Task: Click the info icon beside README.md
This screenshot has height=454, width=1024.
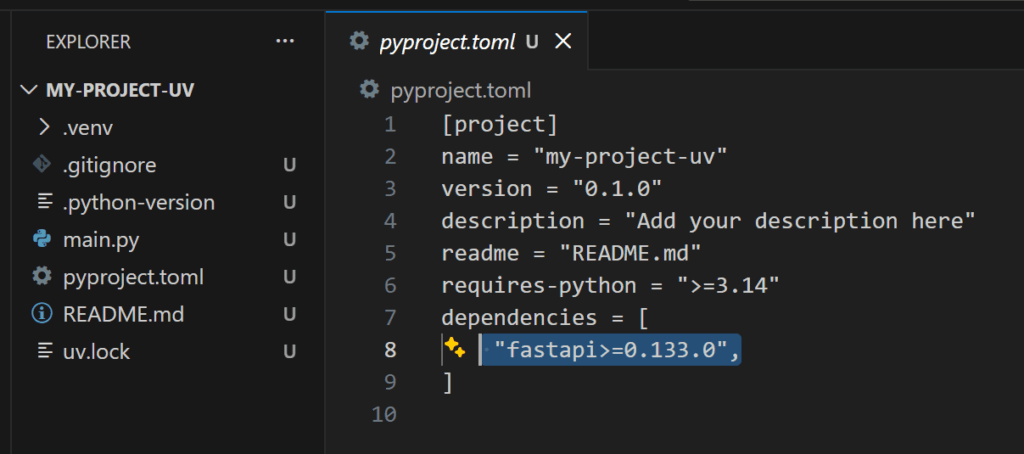Action: pyautogui.click(x=42, y=314)
